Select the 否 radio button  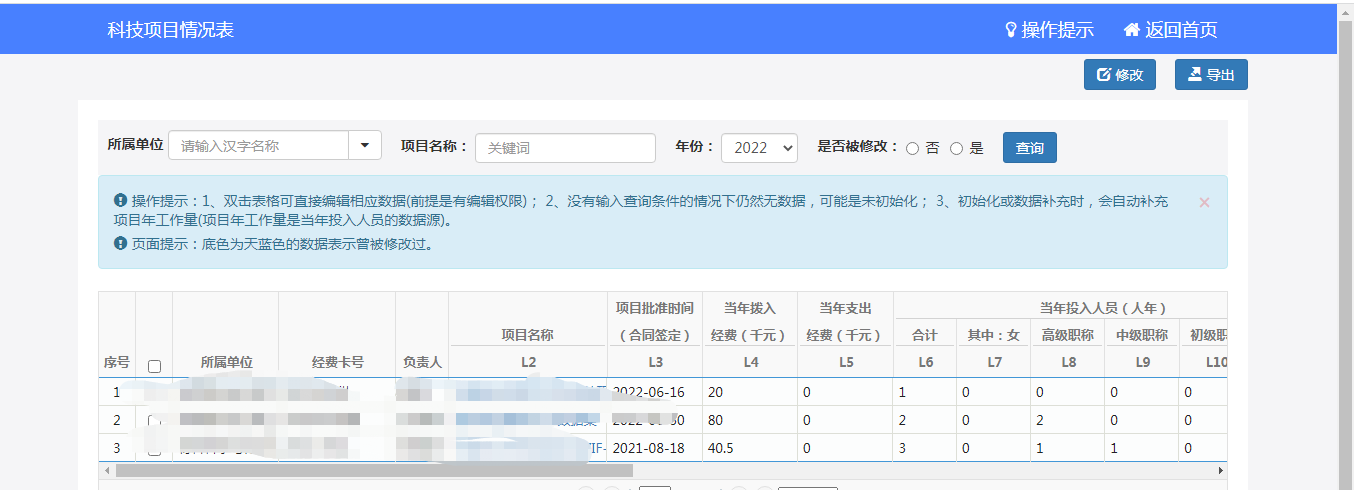[x=912, y=148]
